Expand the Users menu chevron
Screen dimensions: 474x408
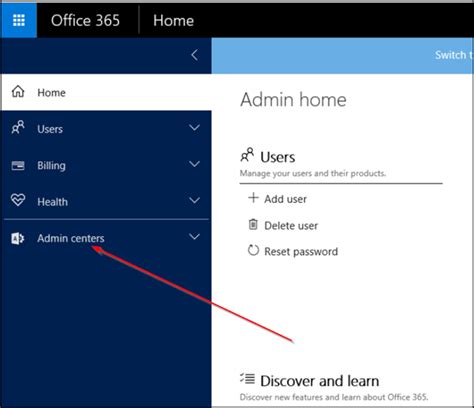coord(194,128)
